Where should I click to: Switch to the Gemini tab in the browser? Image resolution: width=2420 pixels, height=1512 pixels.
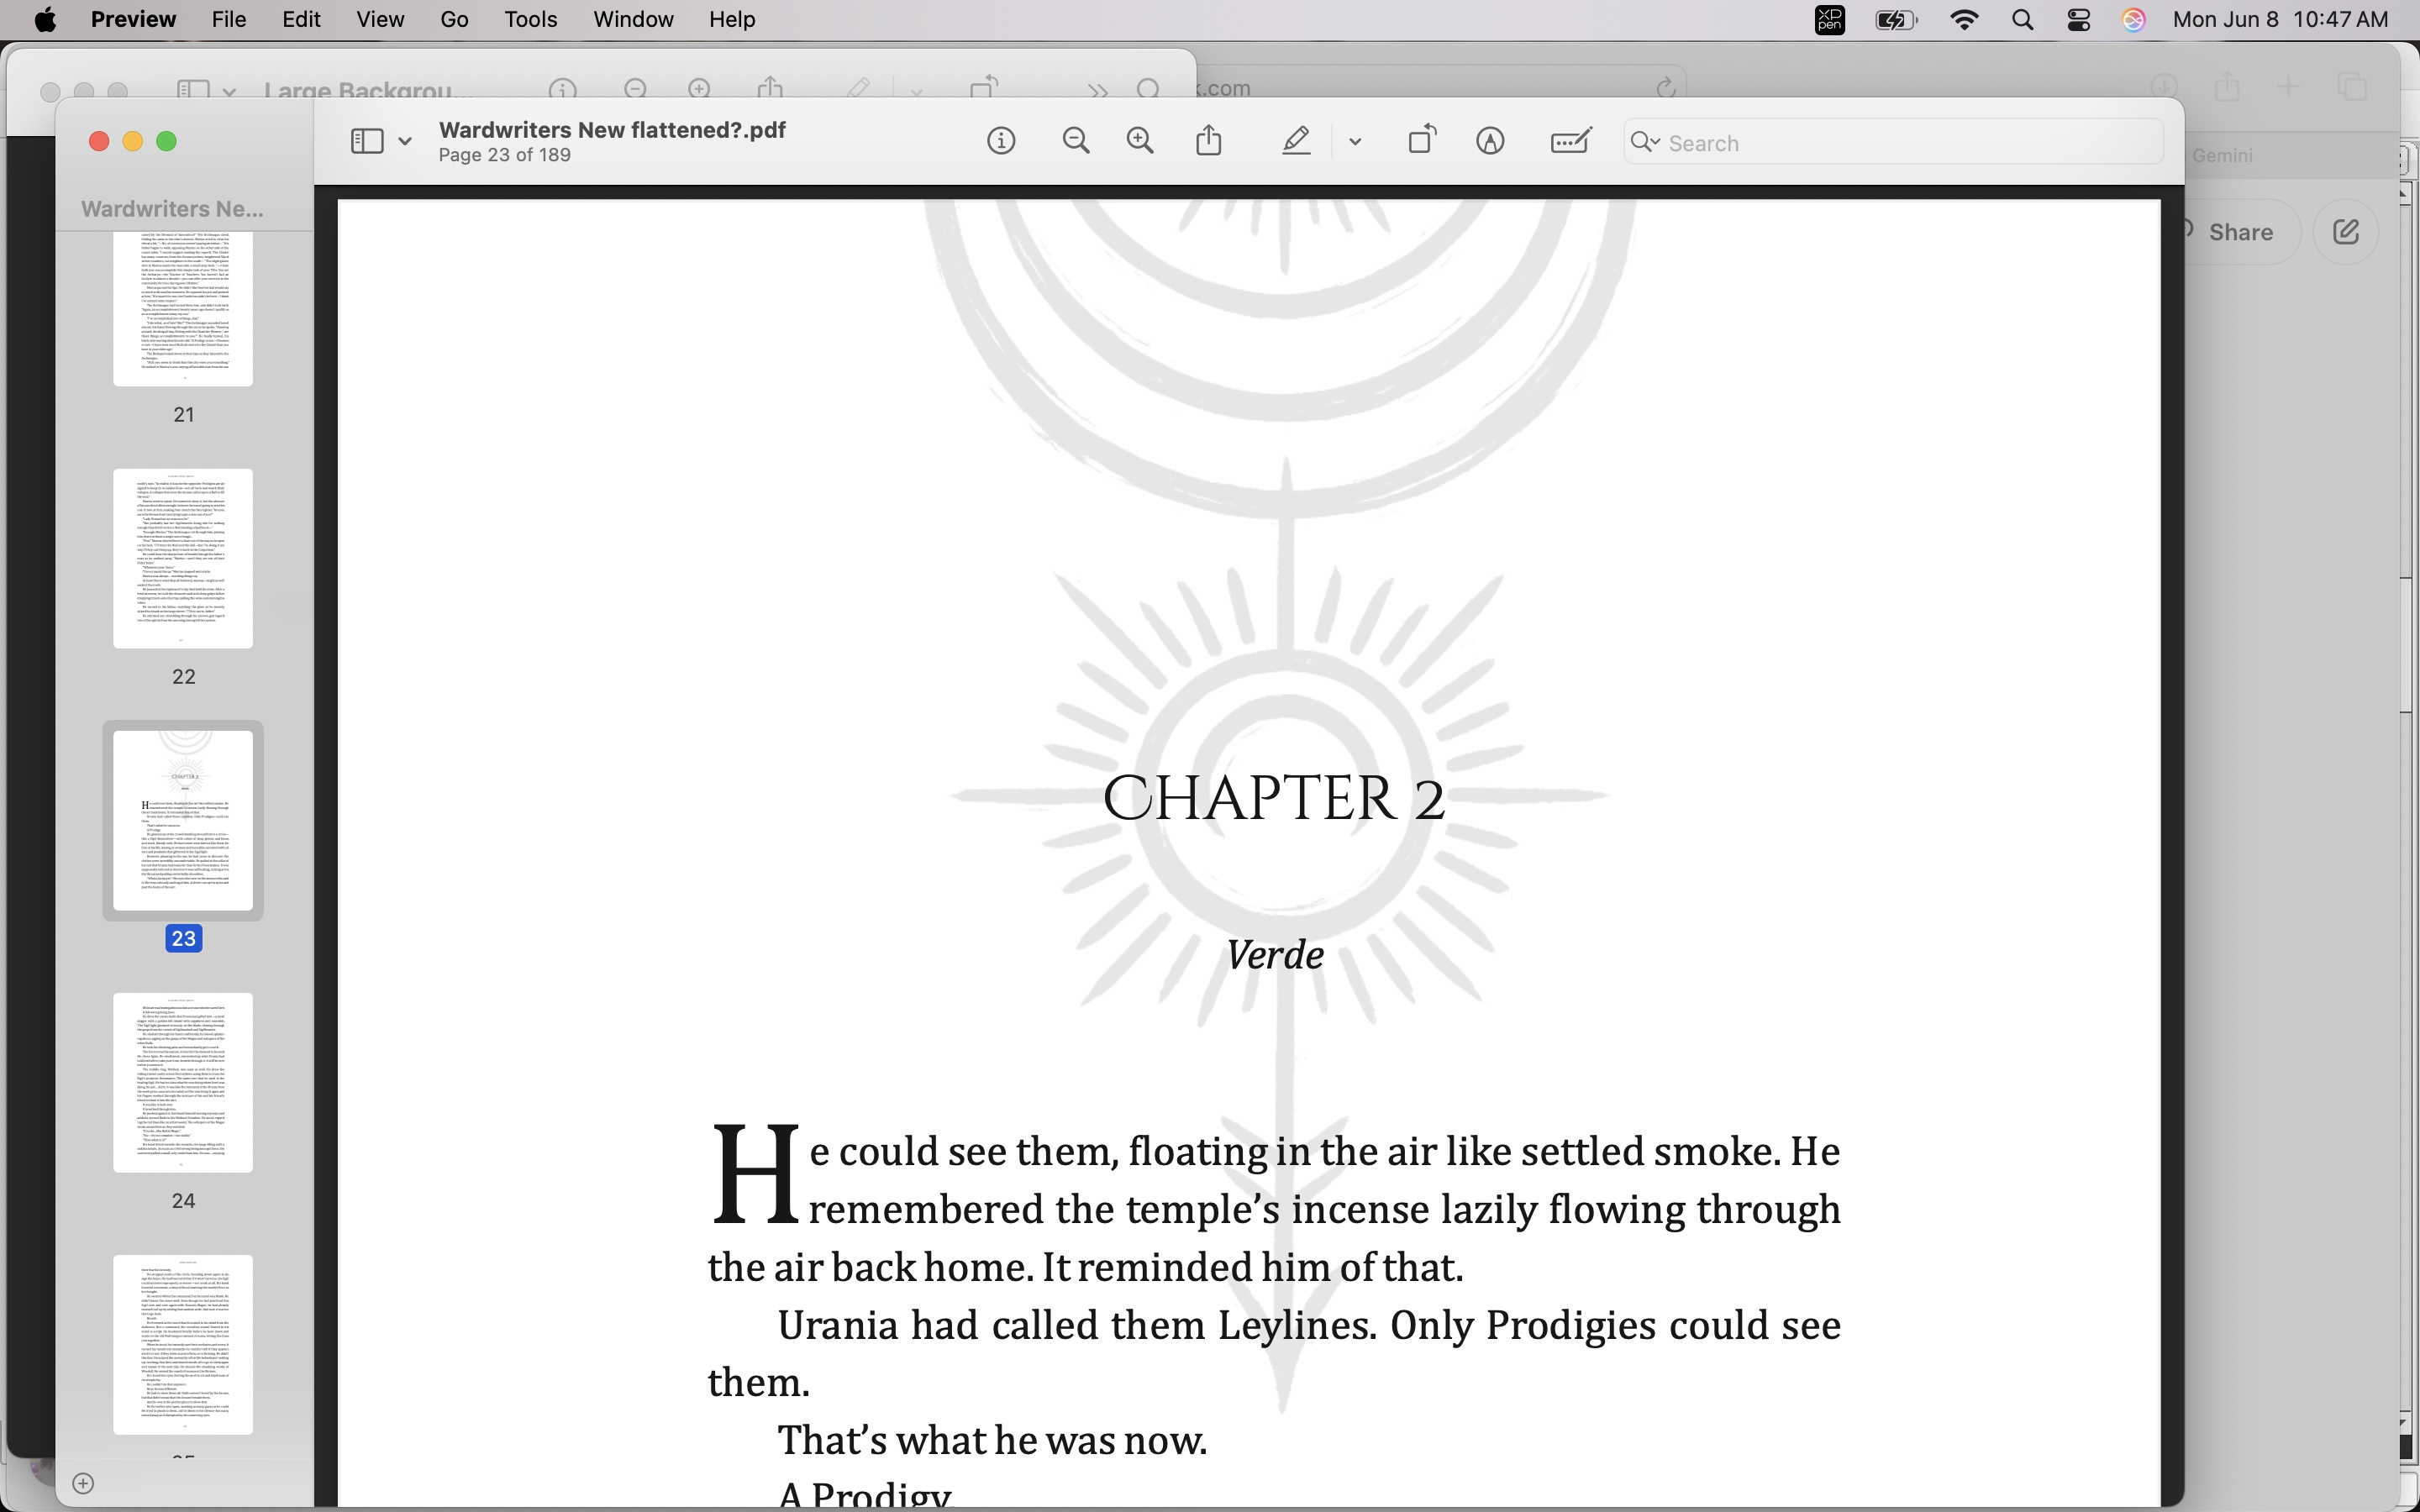tap(2222, 156)
